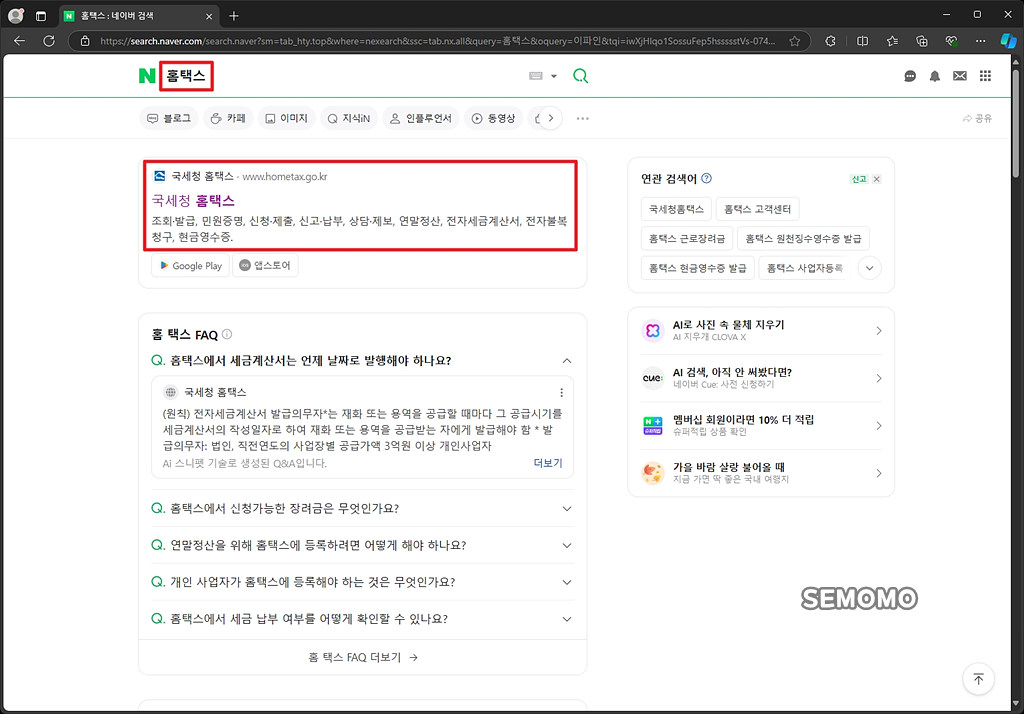Viewport: 1024px width, 714px height.
Task: Select the 블로그 search tab
Action: point(169,118)
